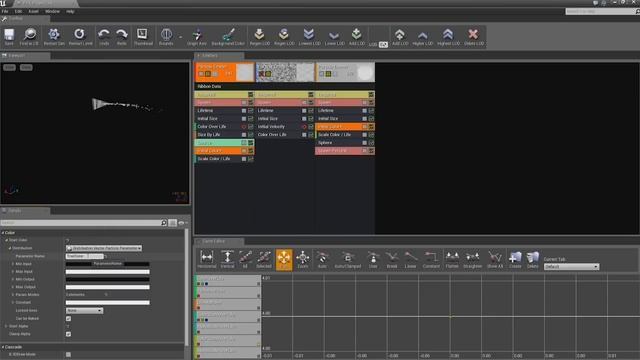This screenshot has width=640, height=360.
Task: Click the curve editor Create tab icon
Action: pos(515,258)
